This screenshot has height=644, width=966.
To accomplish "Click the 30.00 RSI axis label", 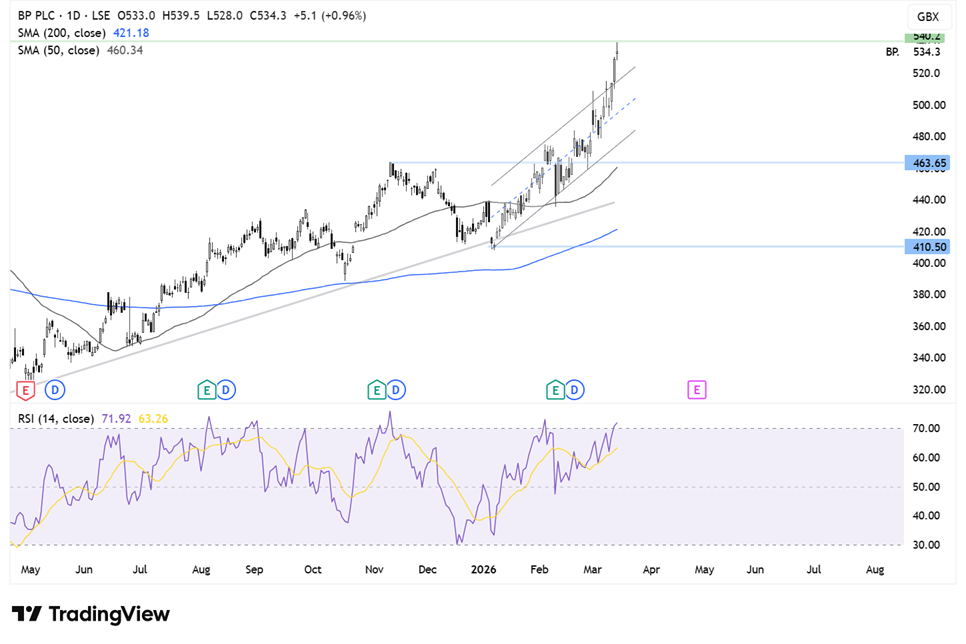I will tap(926, 545).
